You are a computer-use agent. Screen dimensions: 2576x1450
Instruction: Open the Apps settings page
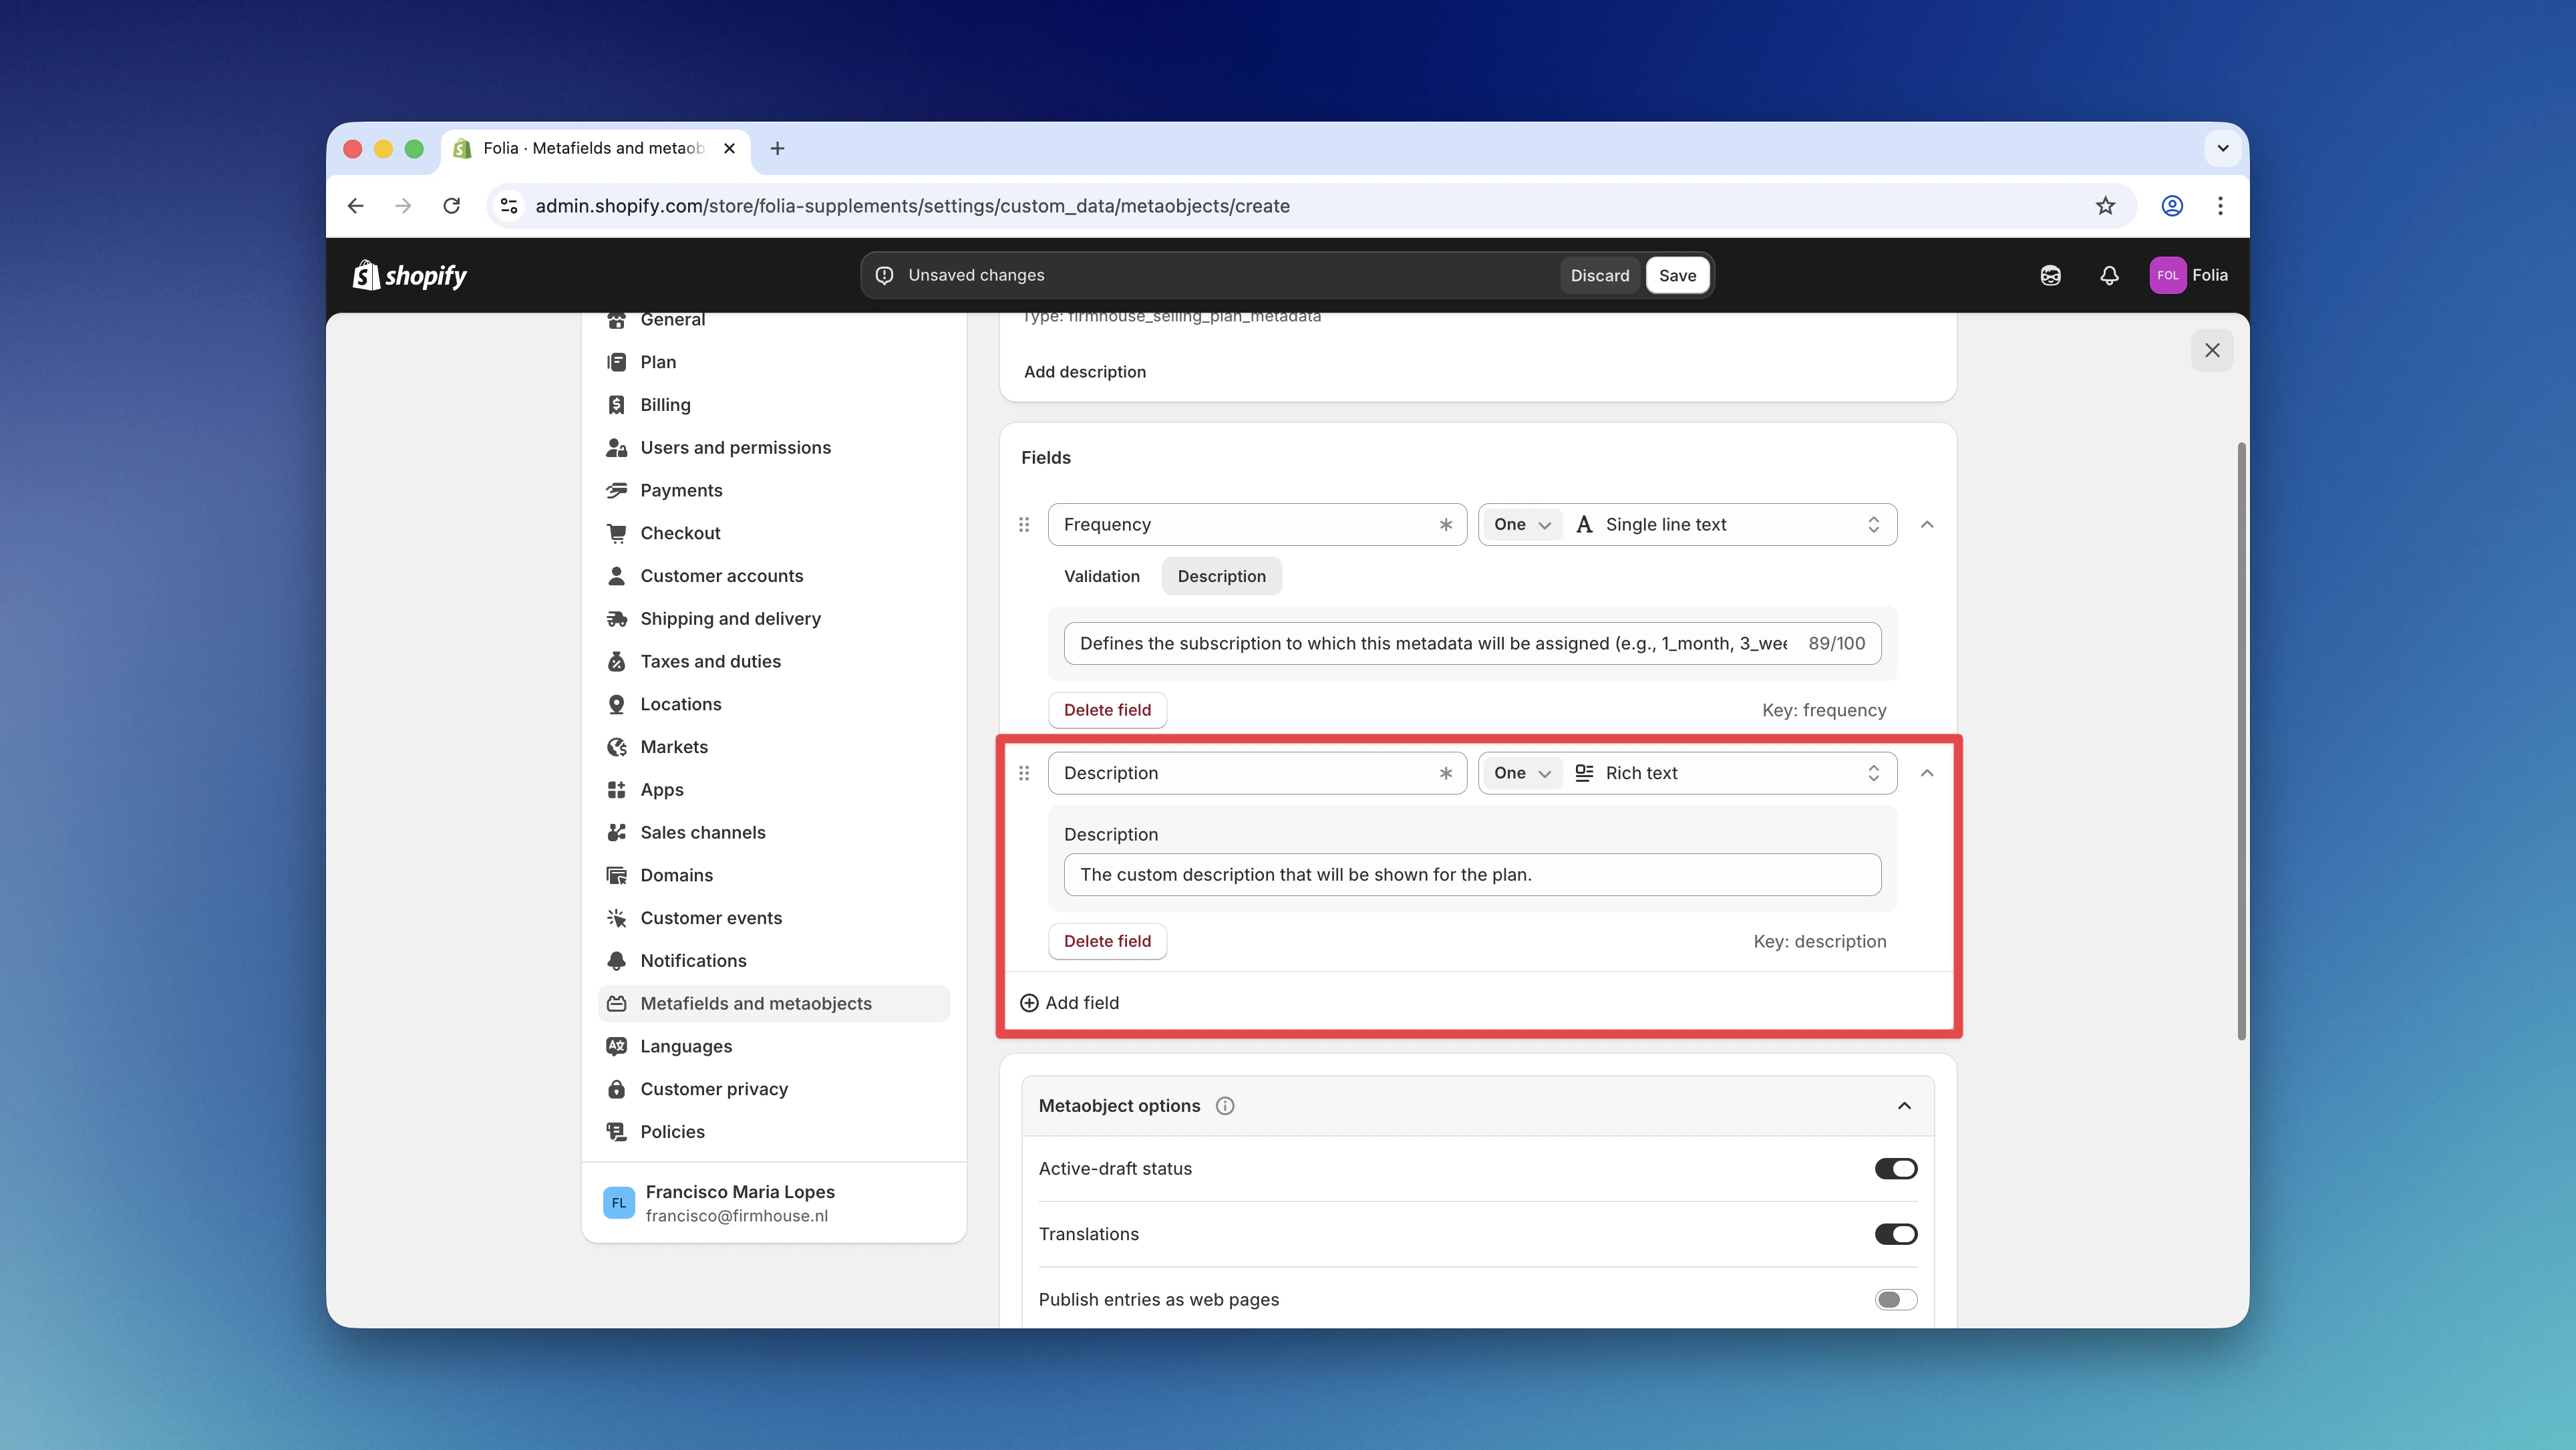pyautogui.click(x=773, y=789)
